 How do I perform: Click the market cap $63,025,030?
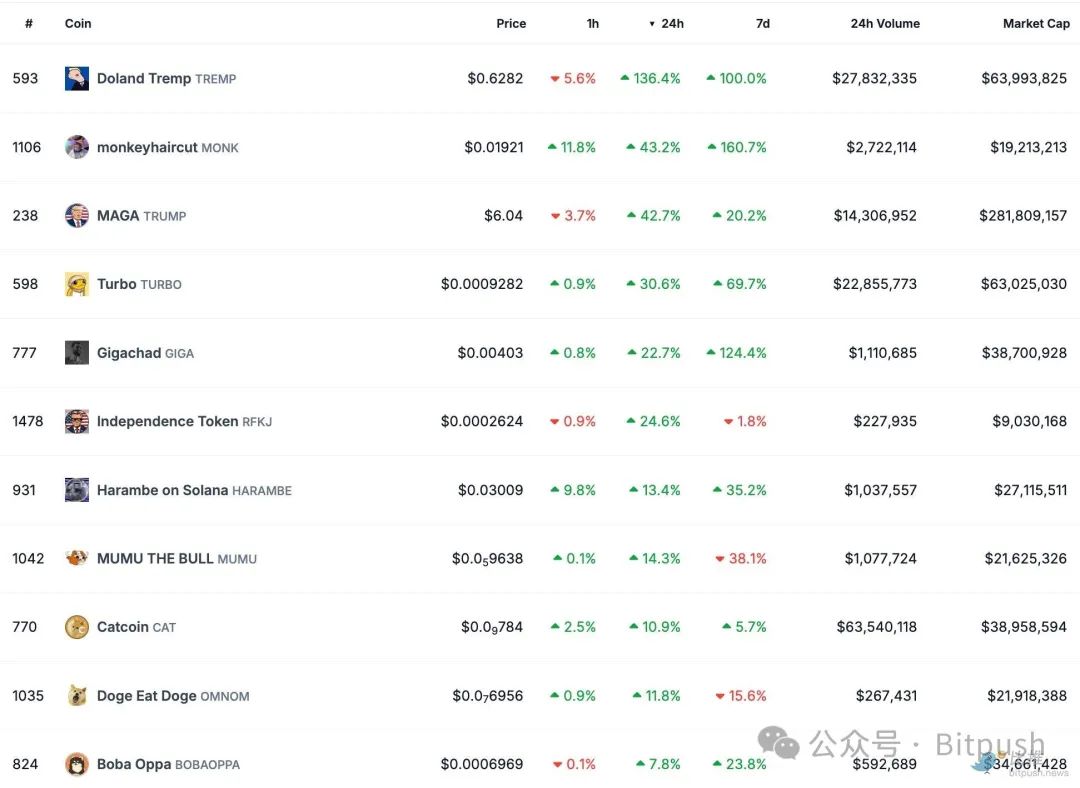1024,284
